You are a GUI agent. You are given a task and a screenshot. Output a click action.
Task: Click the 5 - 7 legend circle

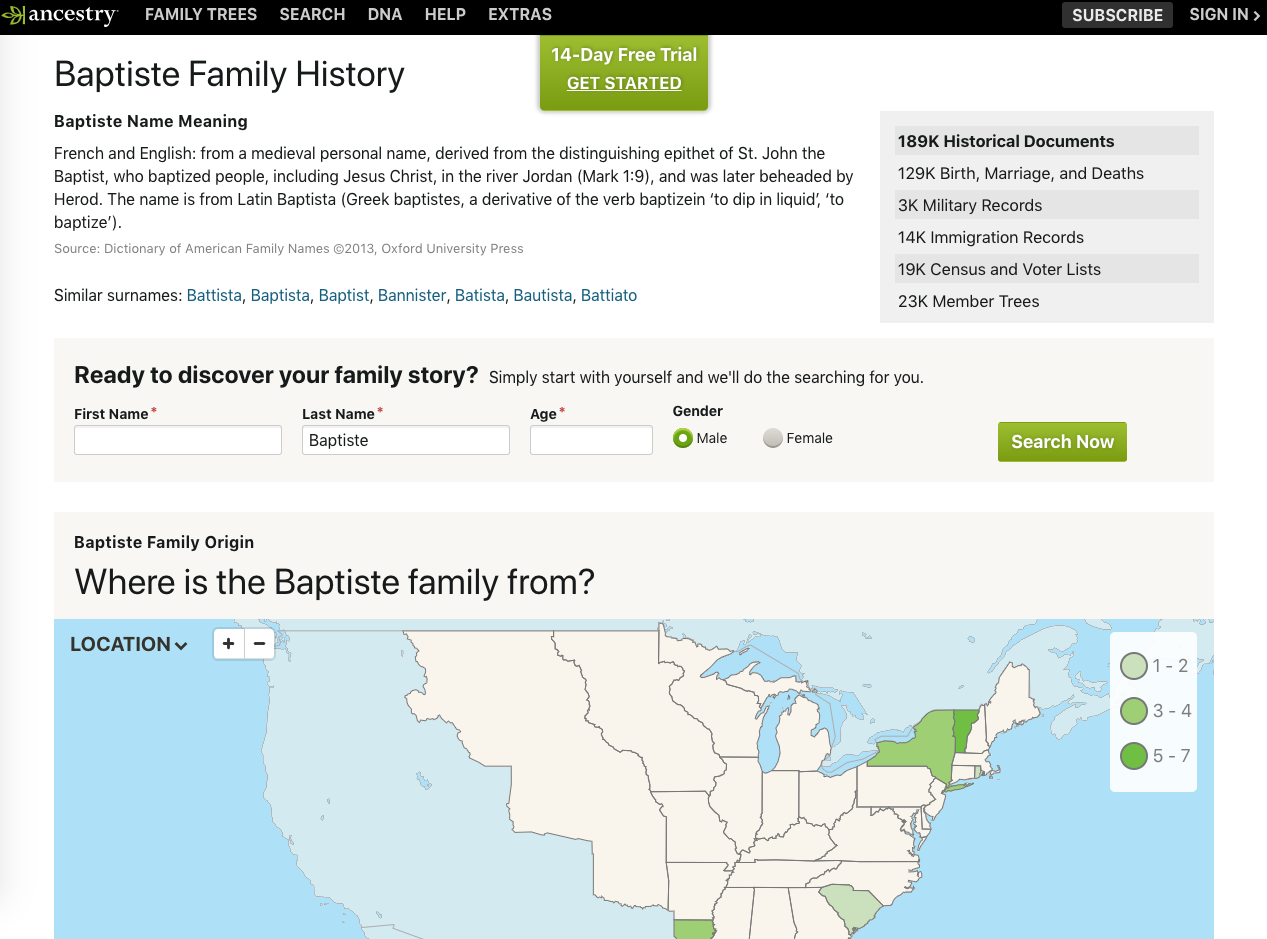(1133, 756)
